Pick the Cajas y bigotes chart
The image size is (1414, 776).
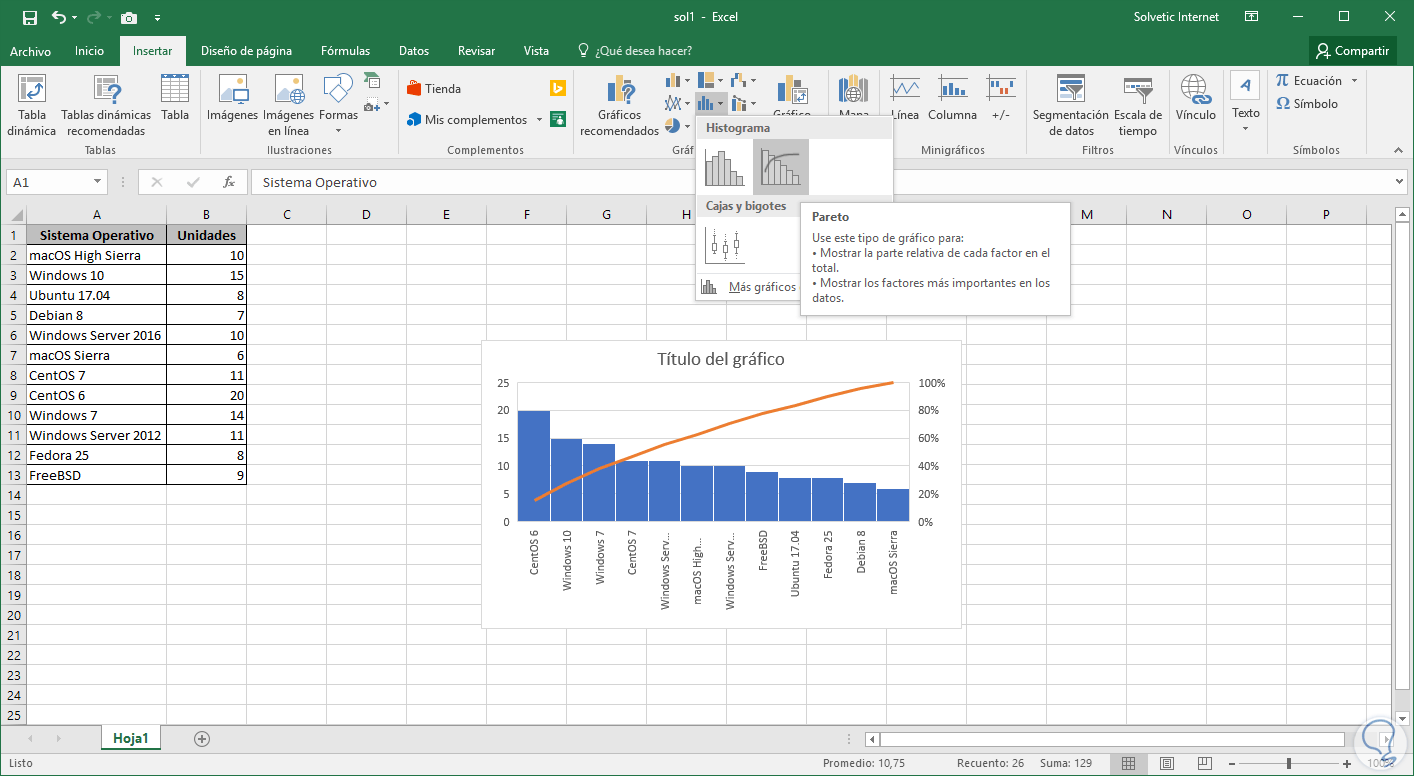point(724,245)
